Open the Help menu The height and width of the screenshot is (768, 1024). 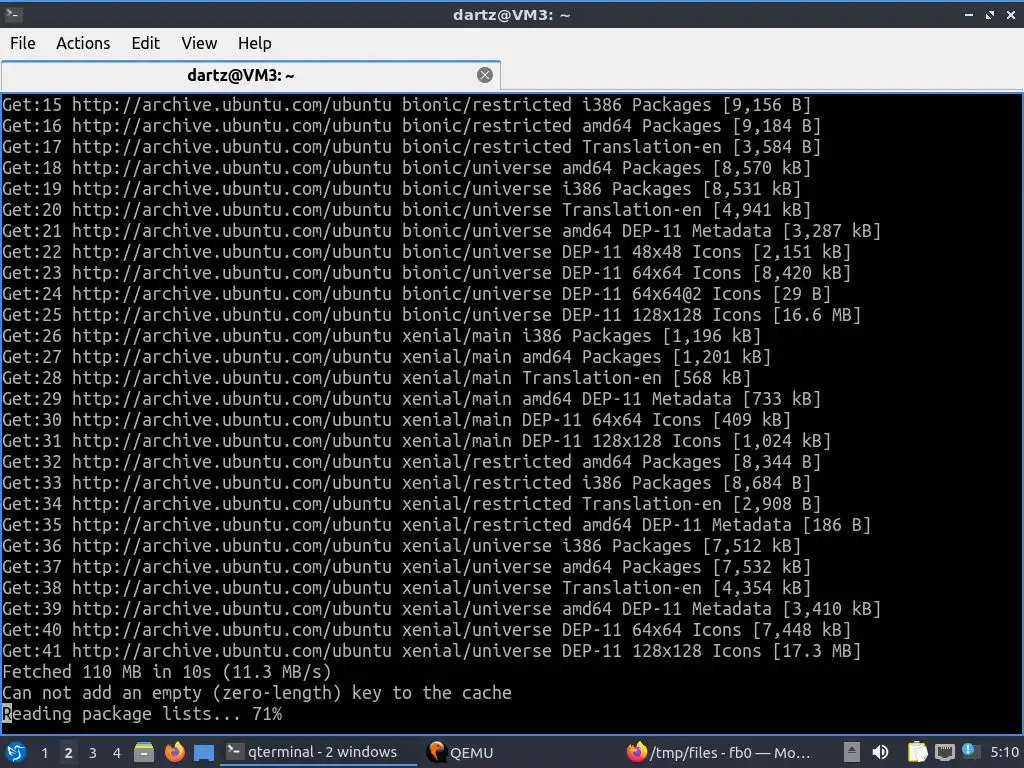click(x=254, y=43)
